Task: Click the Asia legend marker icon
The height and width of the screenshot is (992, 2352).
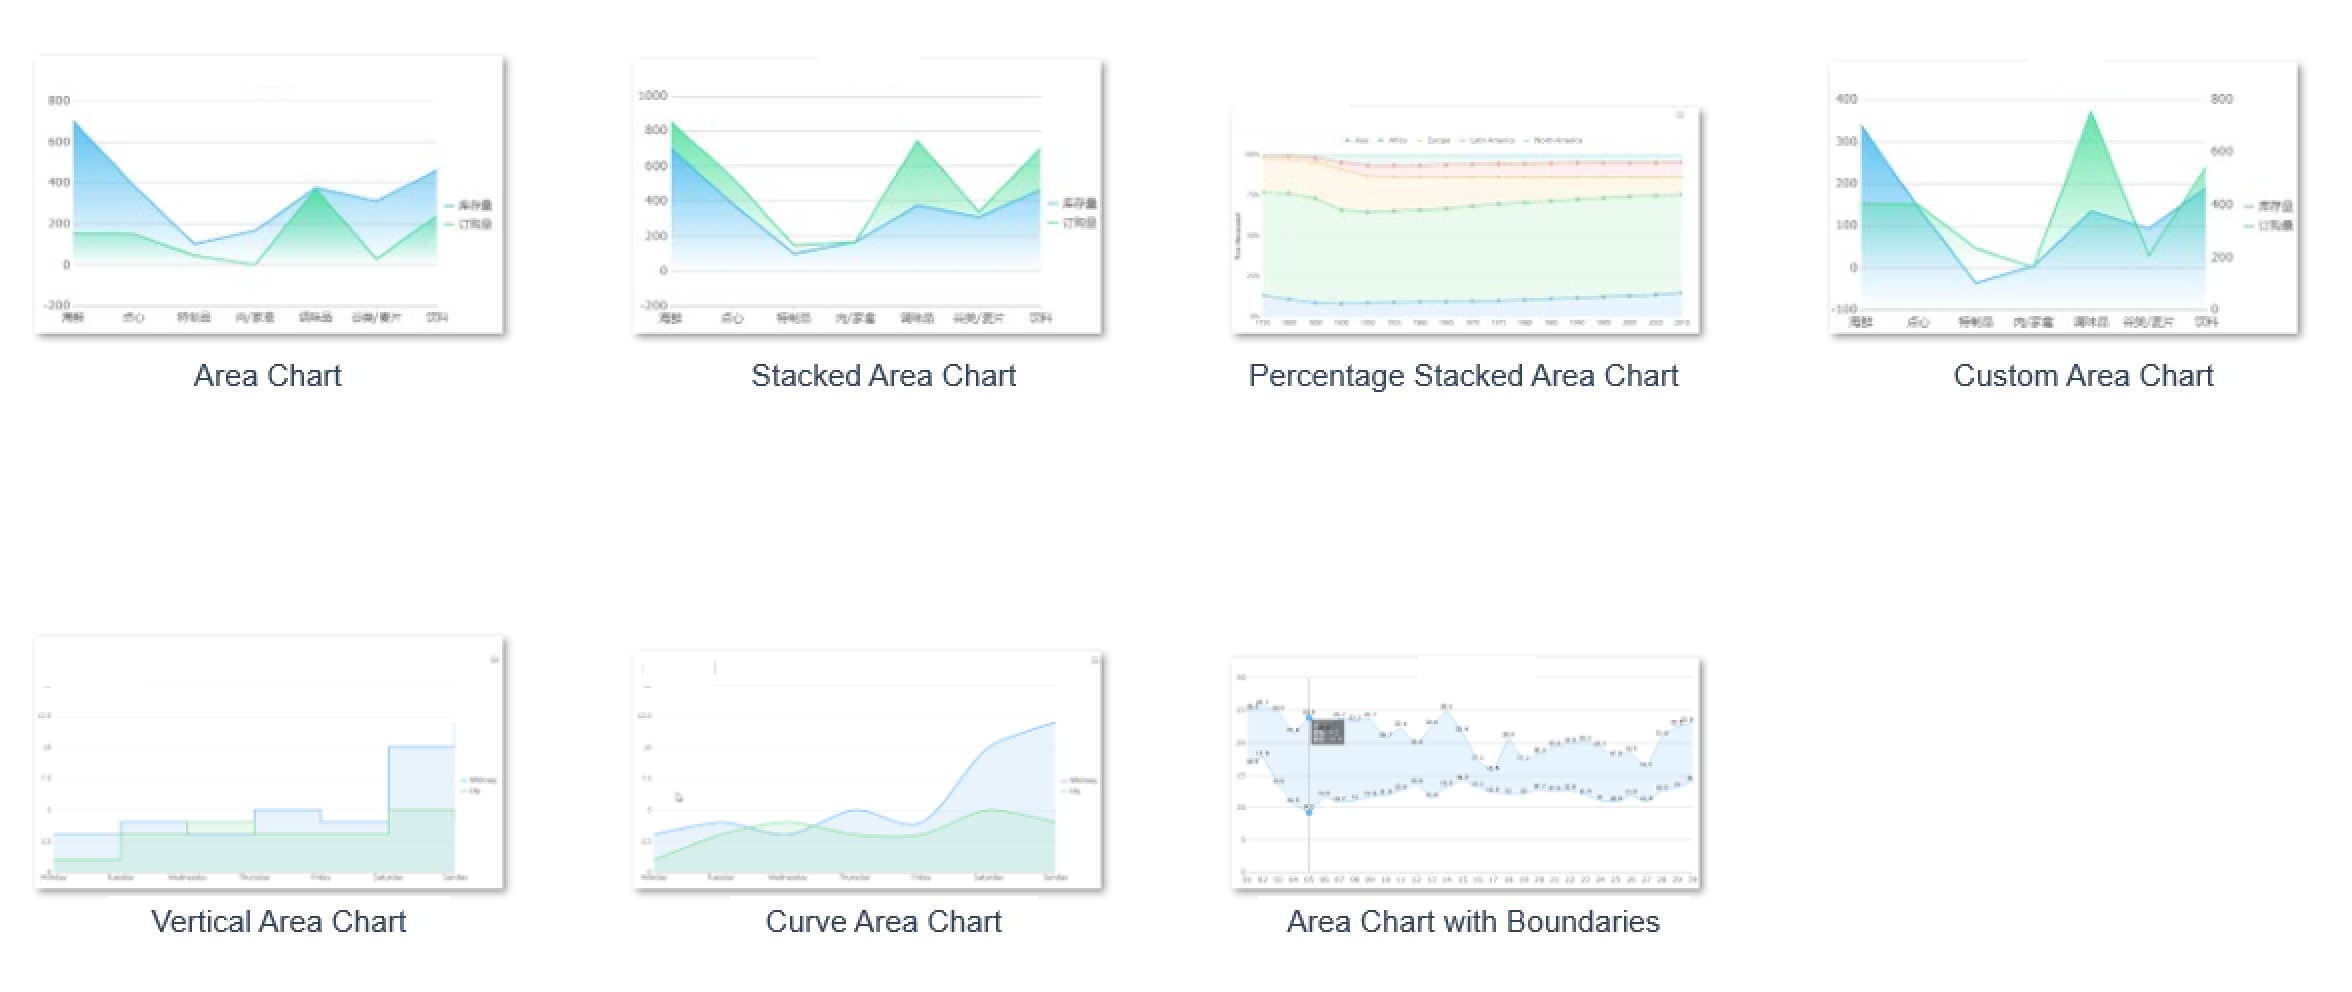Action: pos(1348,140)
